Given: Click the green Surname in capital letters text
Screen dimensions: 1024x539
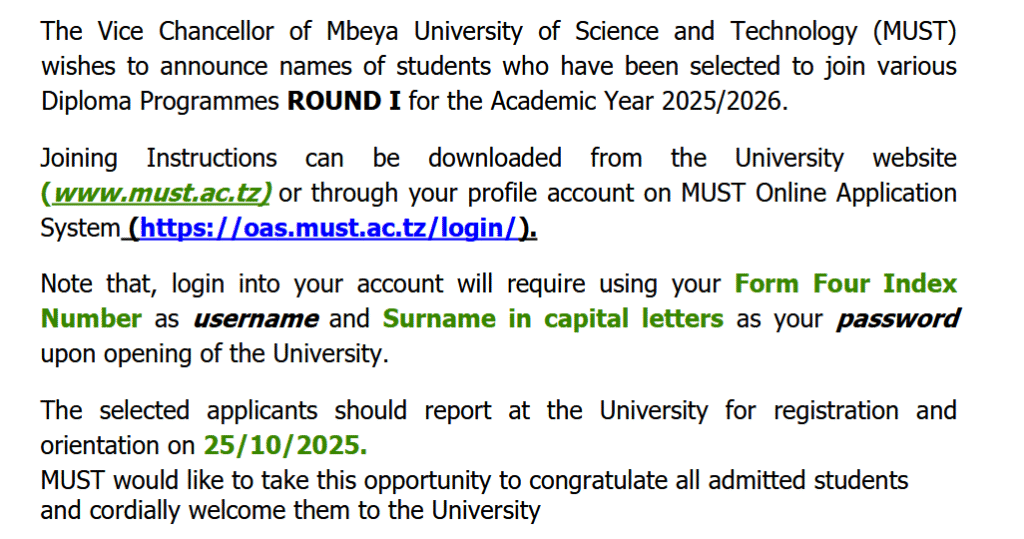Looking at the screenshot, I should (x=553, y=319).
